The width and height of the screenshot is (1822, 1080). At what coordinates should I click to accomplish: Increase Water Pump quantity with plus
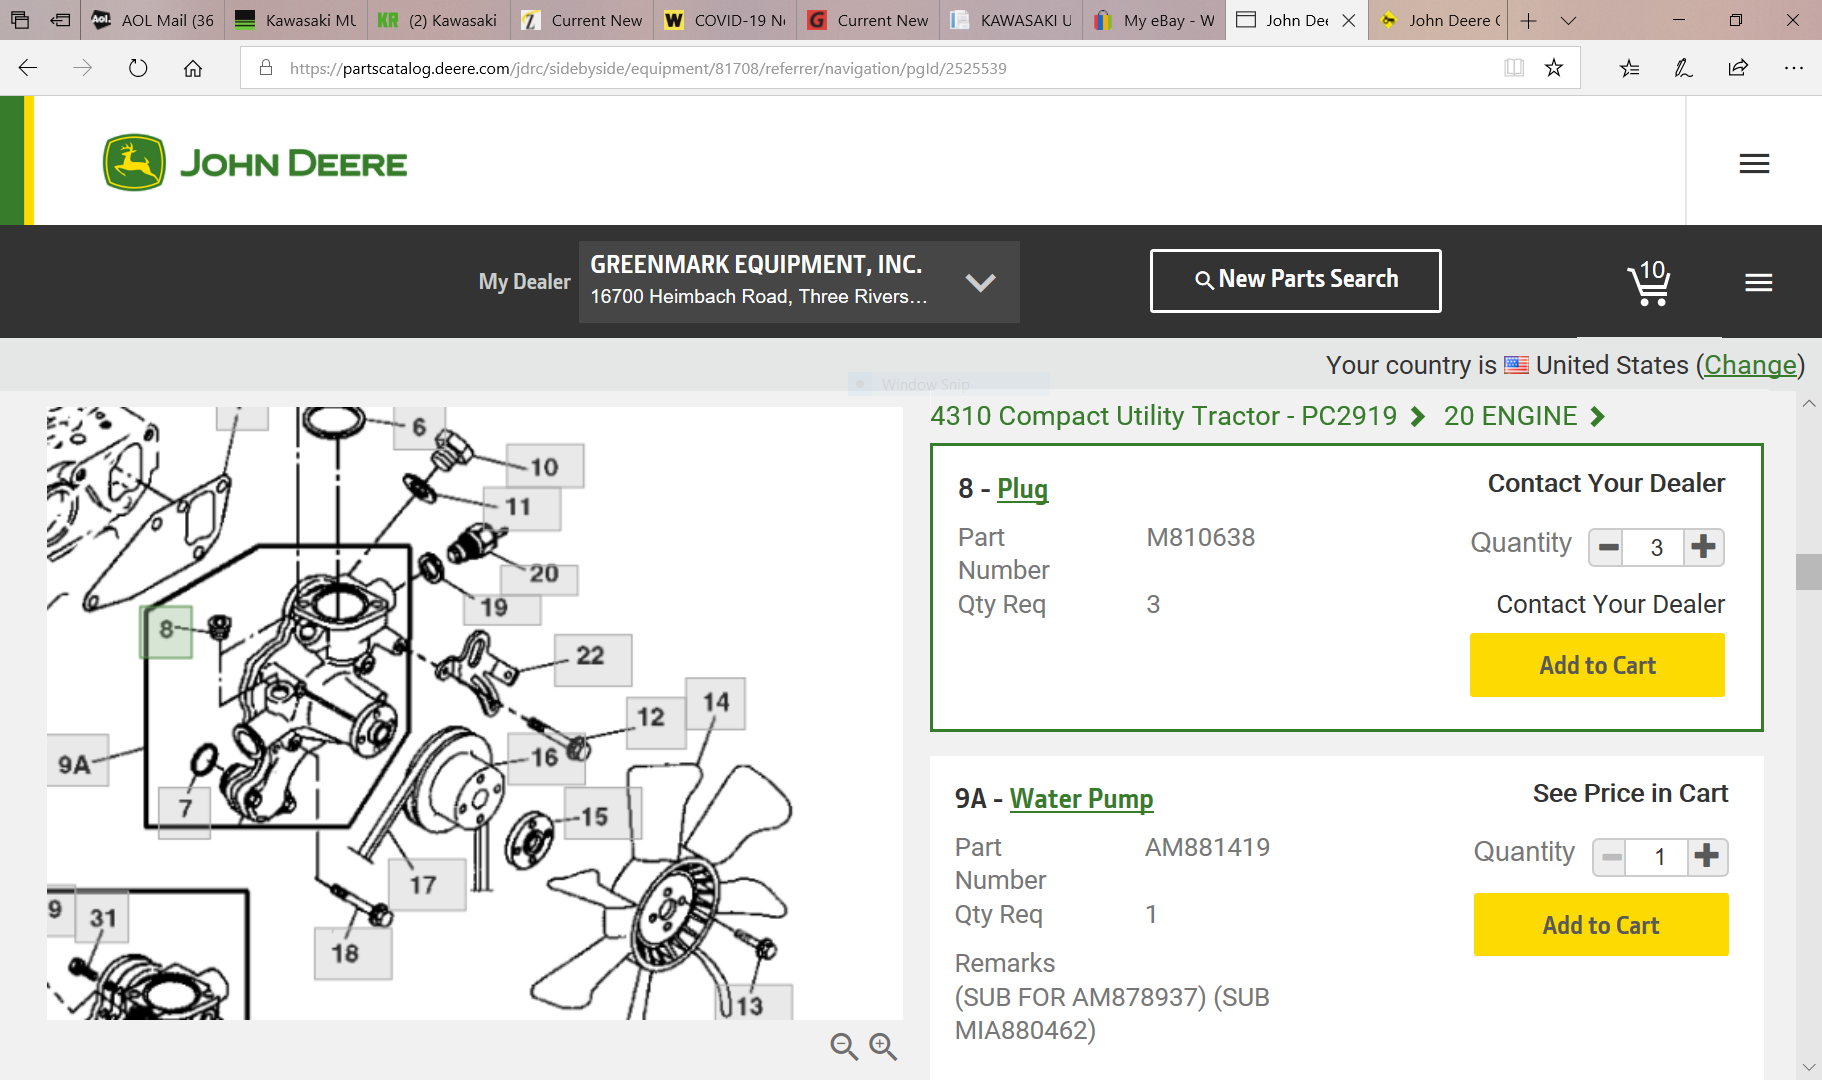coord(1707,857)
